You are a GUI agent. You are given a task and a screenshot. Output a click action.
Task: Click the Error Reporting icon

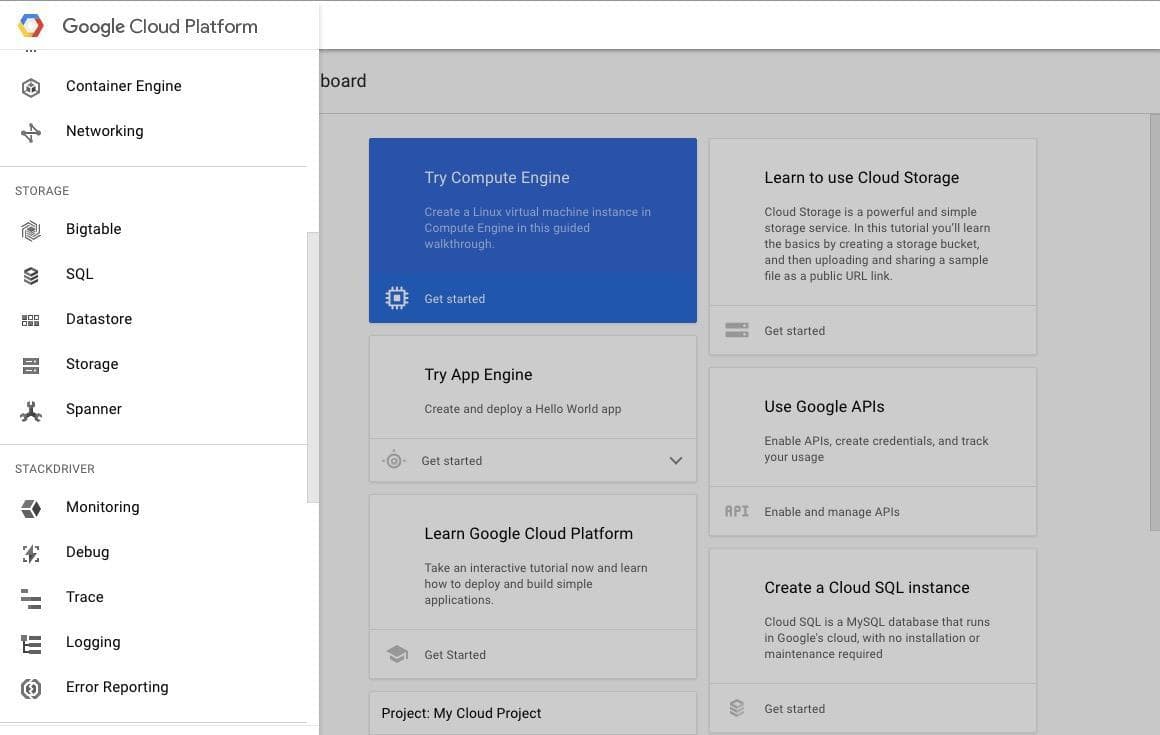pyautogui.click(x=30, y=689)
